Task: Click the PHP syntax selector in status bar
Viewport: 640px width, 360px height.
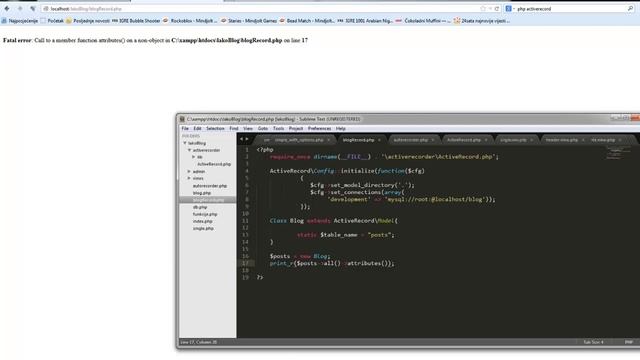Action: (629, 342)
